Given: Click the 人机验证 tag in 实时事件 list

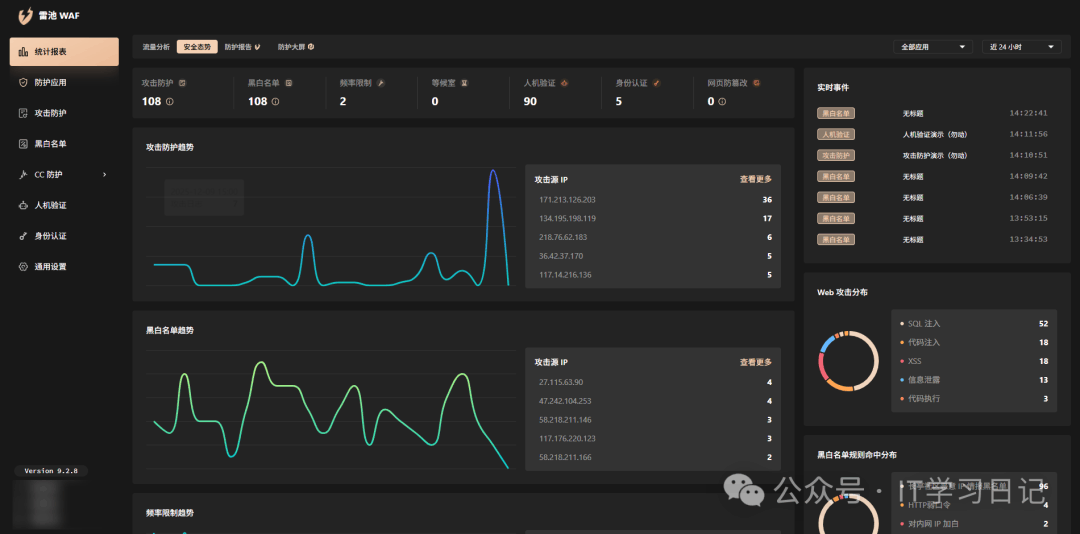Looking at the screenshot, I should click(x=836, y=134).
